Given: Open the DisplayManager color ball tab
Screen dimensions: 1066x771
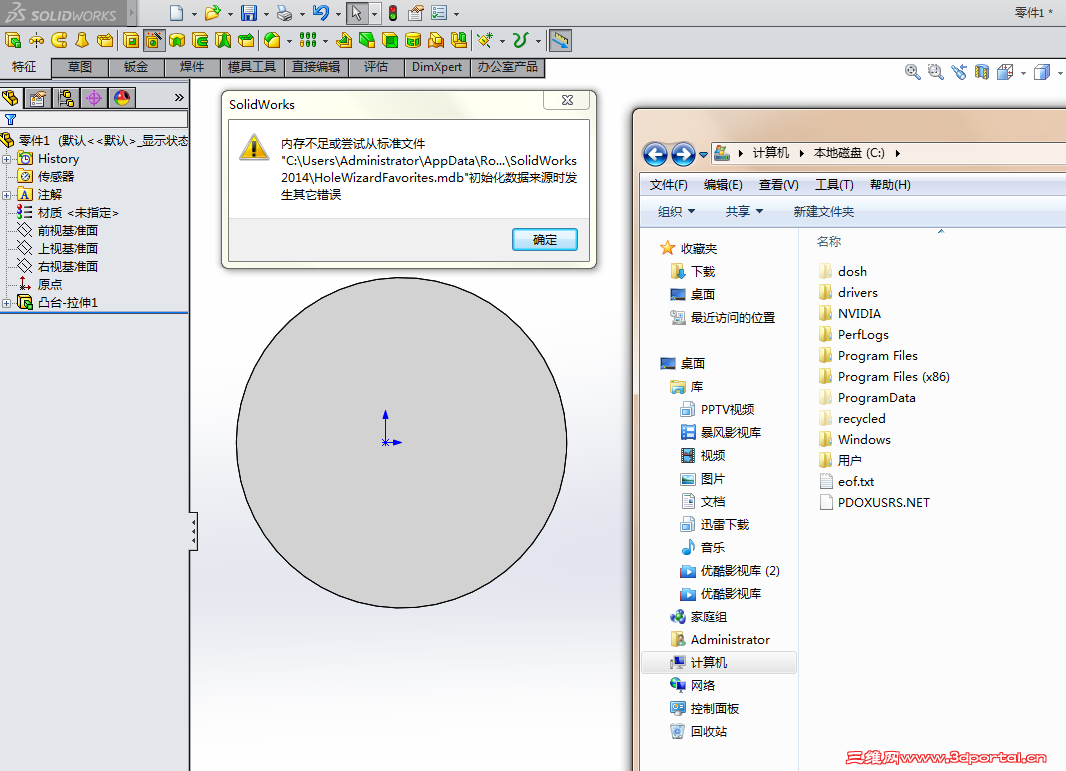Looking at the screenshot, I should pyautogui.click(x=122, y=99).
